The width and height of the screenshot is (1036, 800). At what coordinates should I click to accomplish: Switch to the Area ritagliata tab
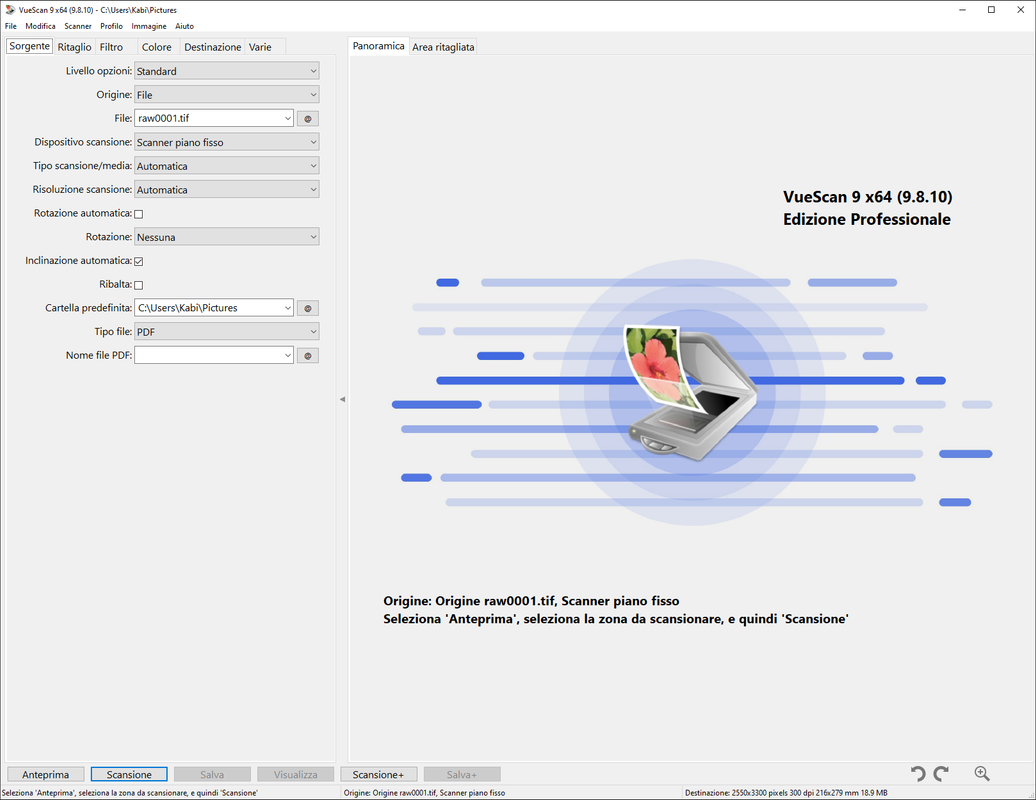click(443, 47)
